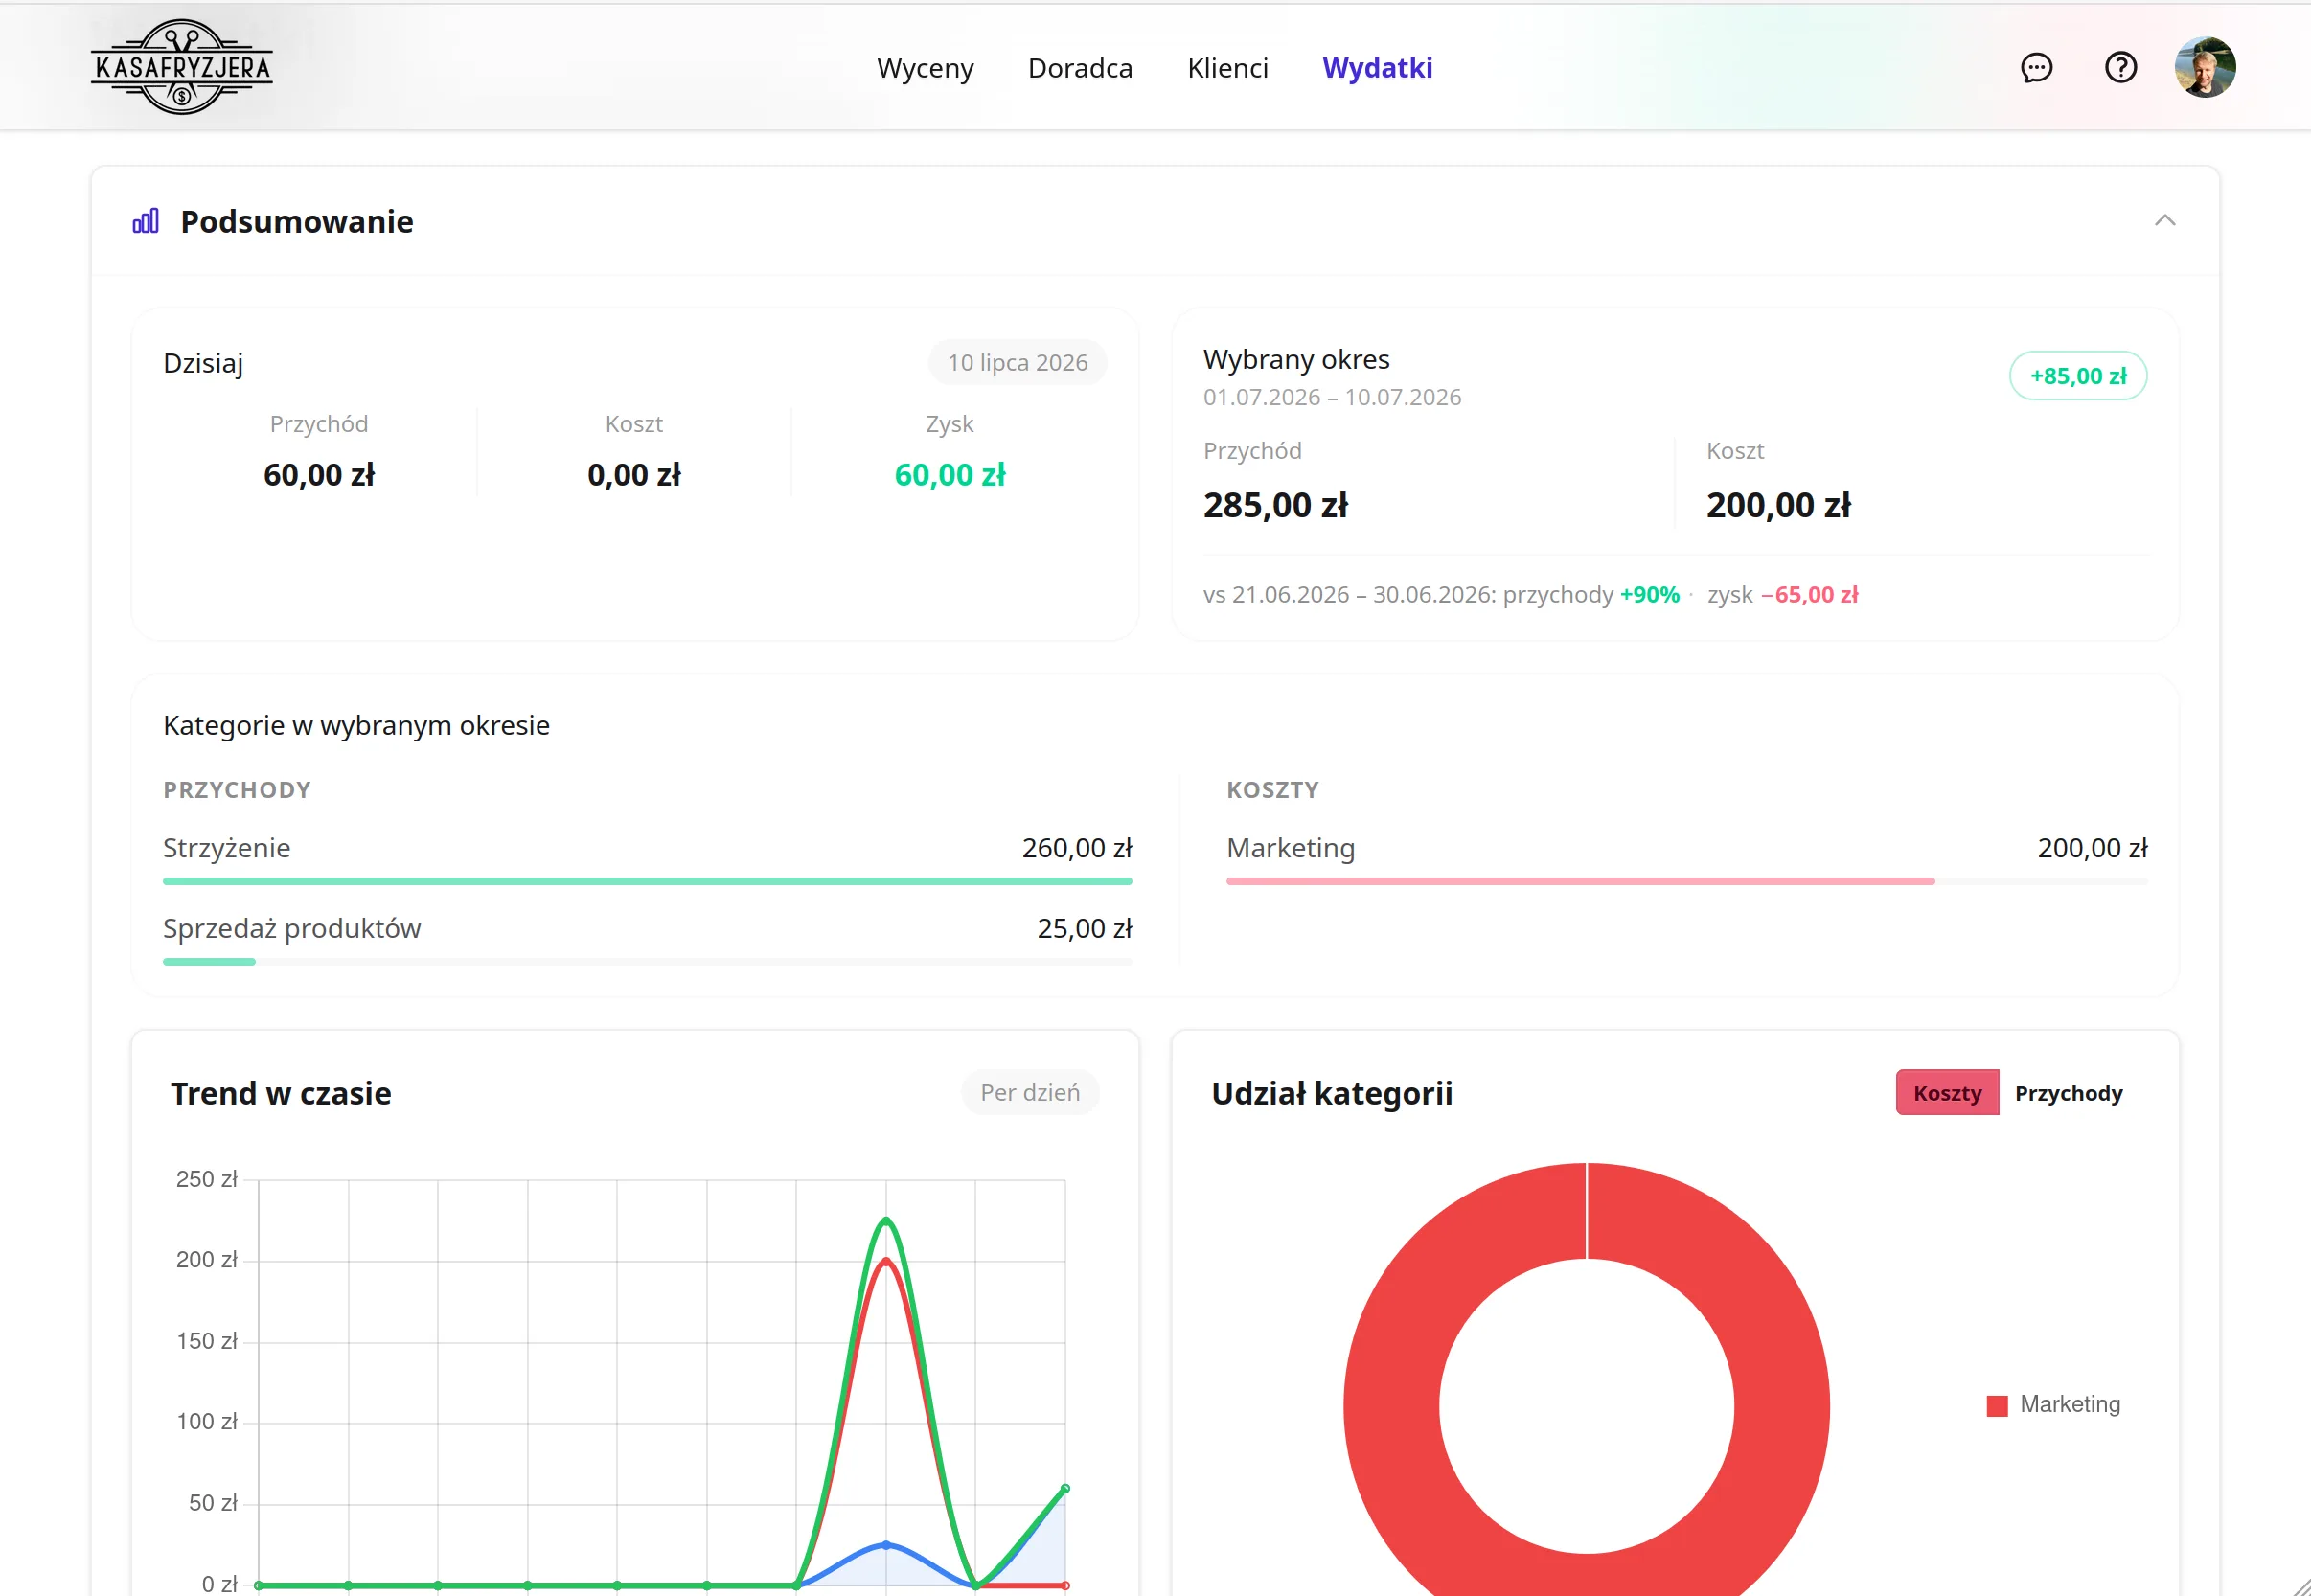
Task: Click the +85,00 zł profit badge
Action: pyautogui.click(x=2077, y=376)
